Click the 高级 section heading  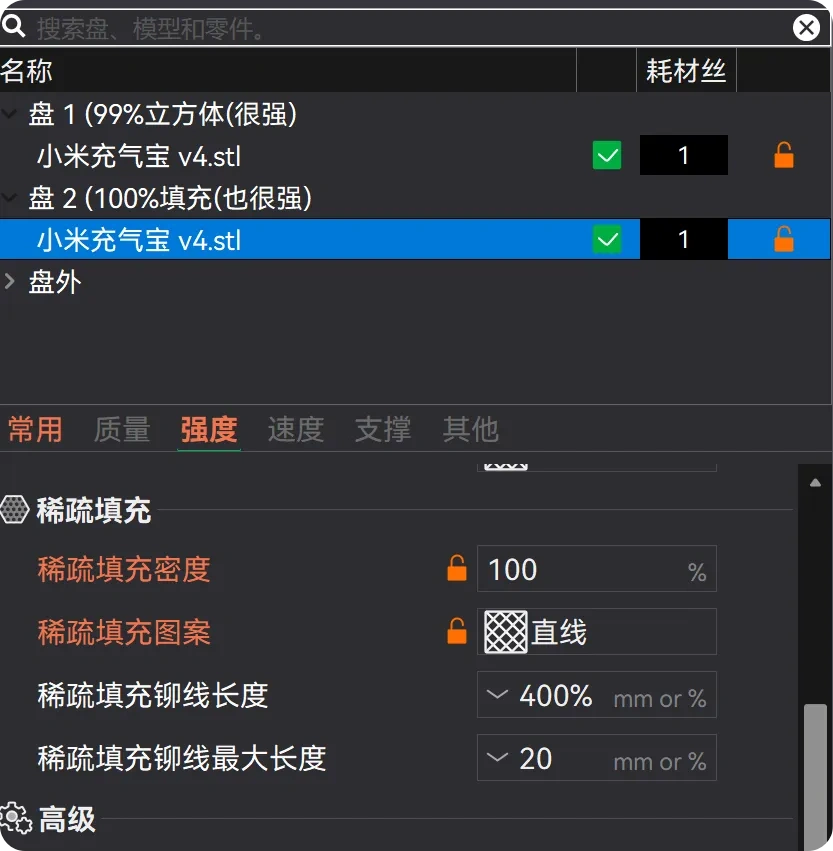pyautogui.click(x=67, y=819)
